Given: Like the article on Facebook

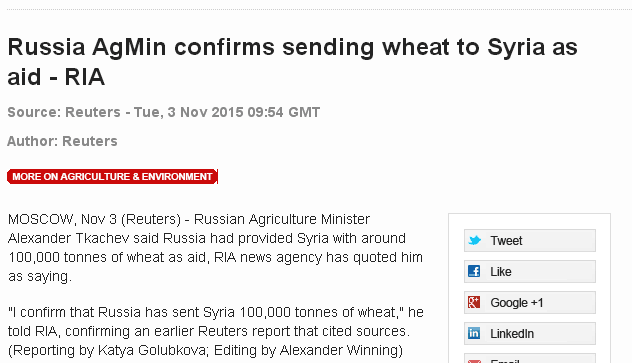Looking at the screenshot, I should click(x=530, y=272).
